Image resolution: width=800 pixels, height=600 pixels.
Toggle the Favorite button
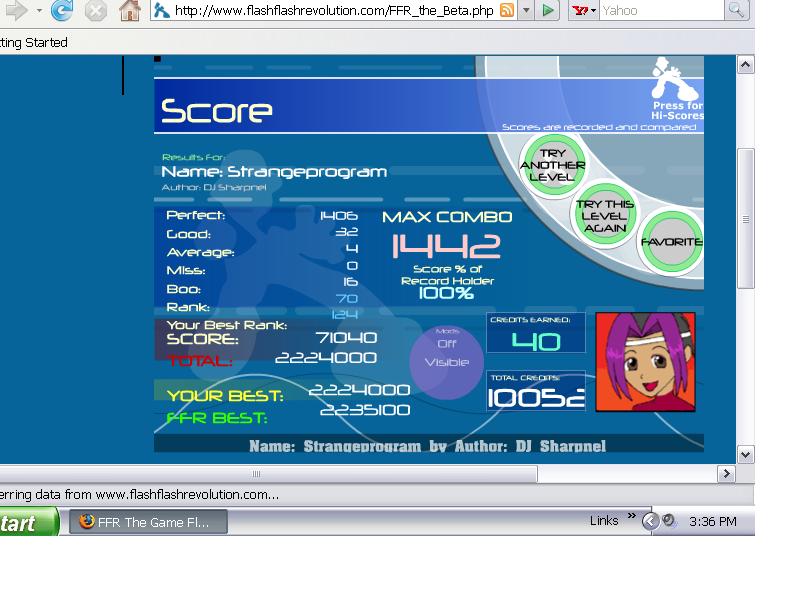[x=672, y=242]
